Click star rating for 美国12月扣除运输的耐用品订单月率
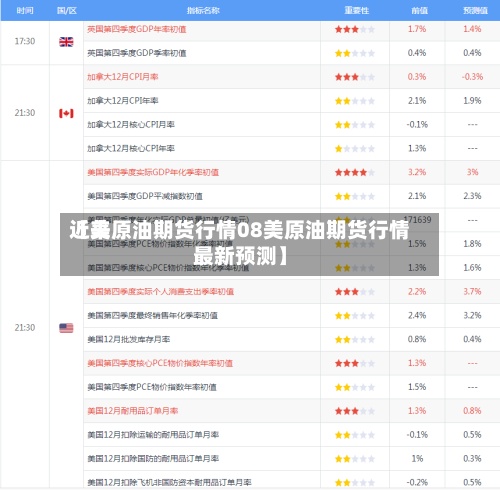Screen dimensions: 500x490 pyautogui.click(x=355, y=435)
